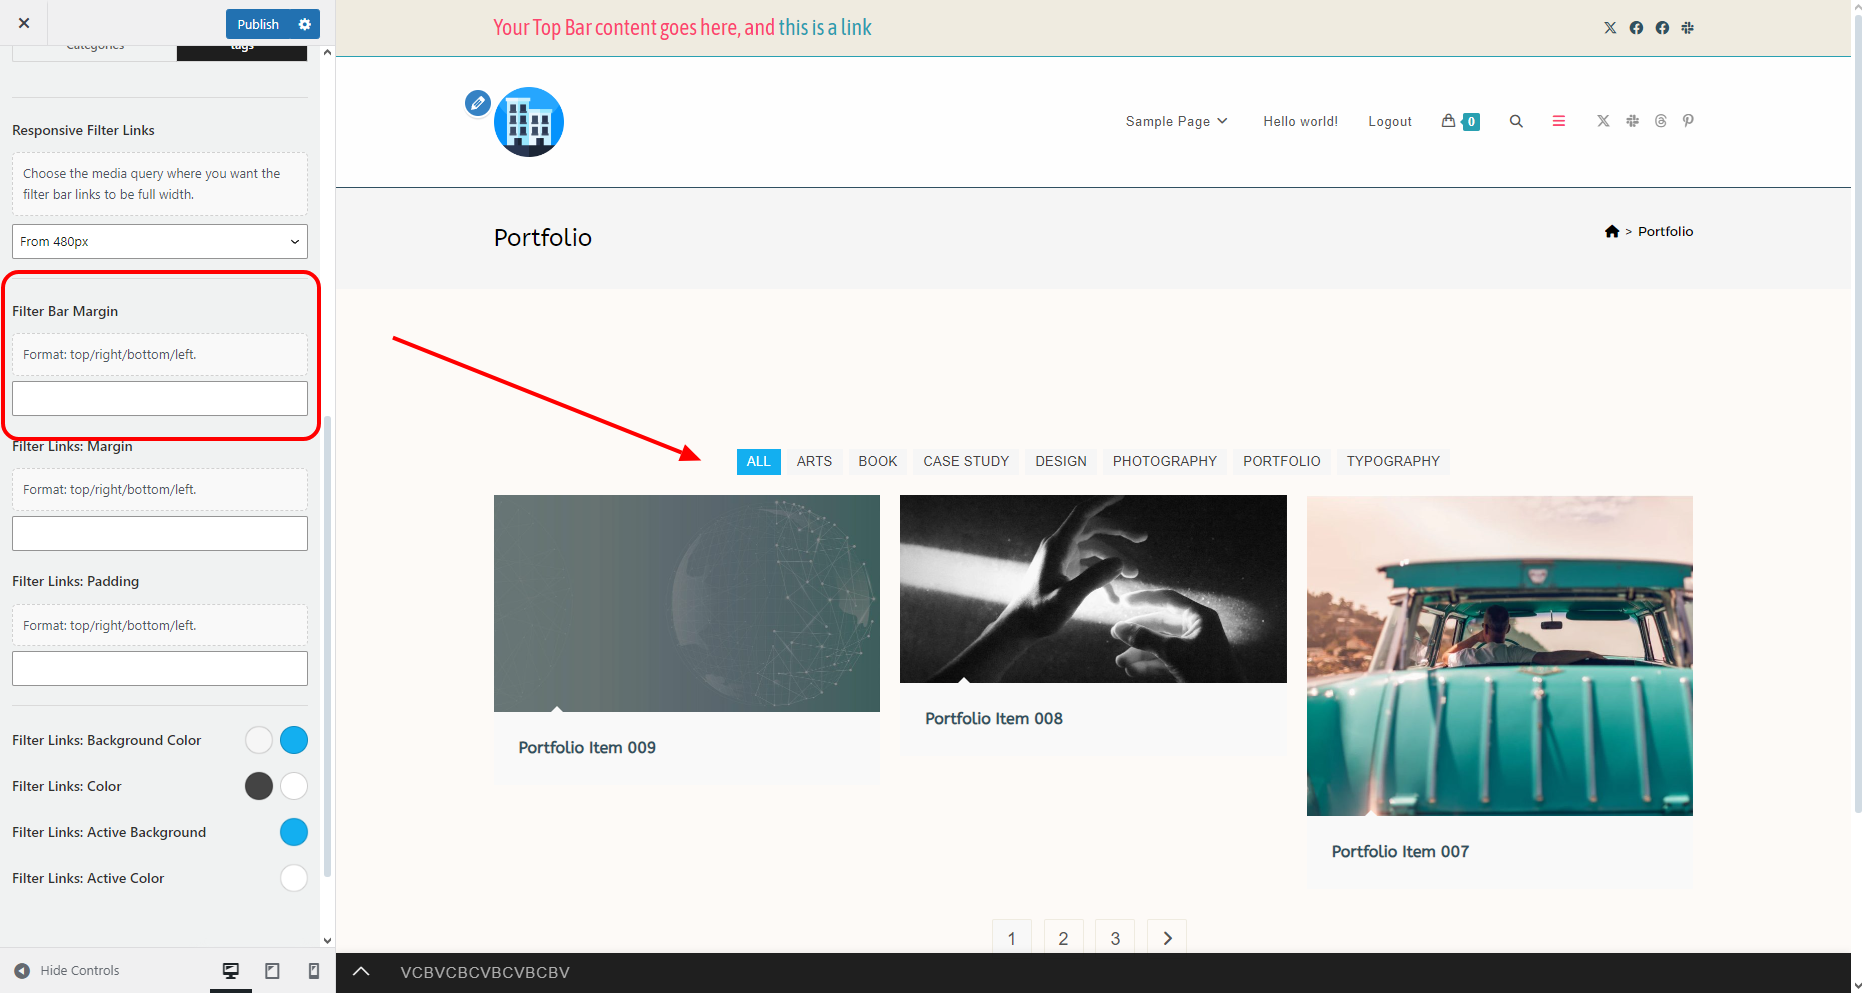Click the edit pencil shortcut near logo
The height and width of the screenshot is (993, 1866).
478,102
